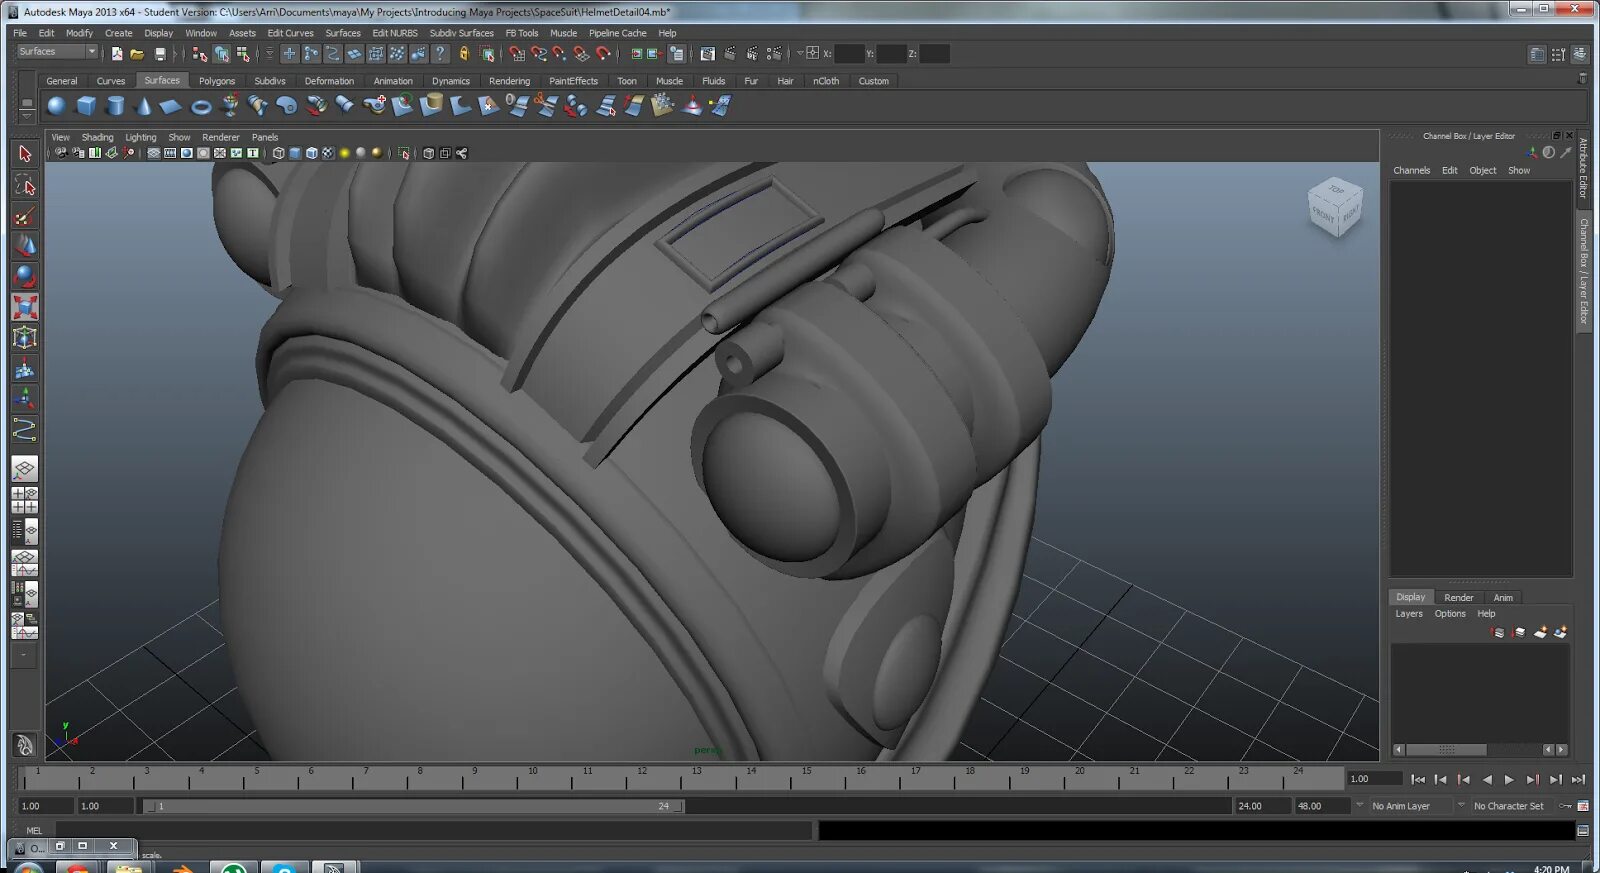Toggle textured display checker cube

pyautogui.click(x=327, y=153)
